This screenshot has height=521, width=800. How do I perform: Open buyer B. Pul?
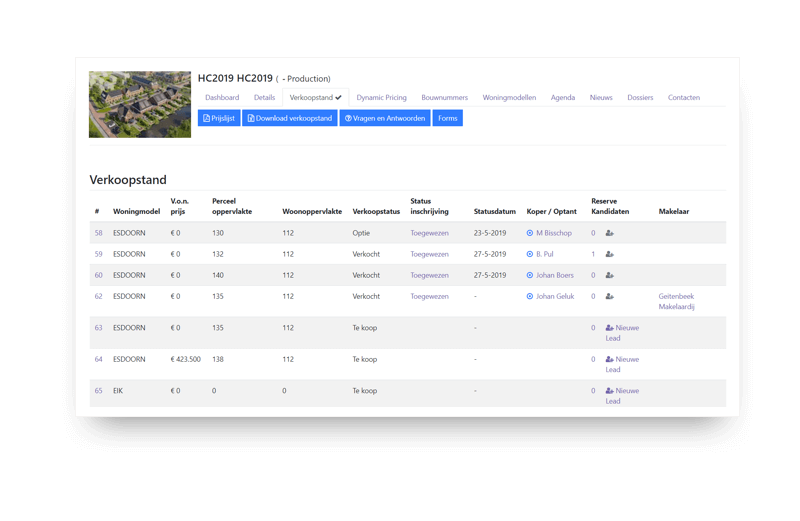545,254
